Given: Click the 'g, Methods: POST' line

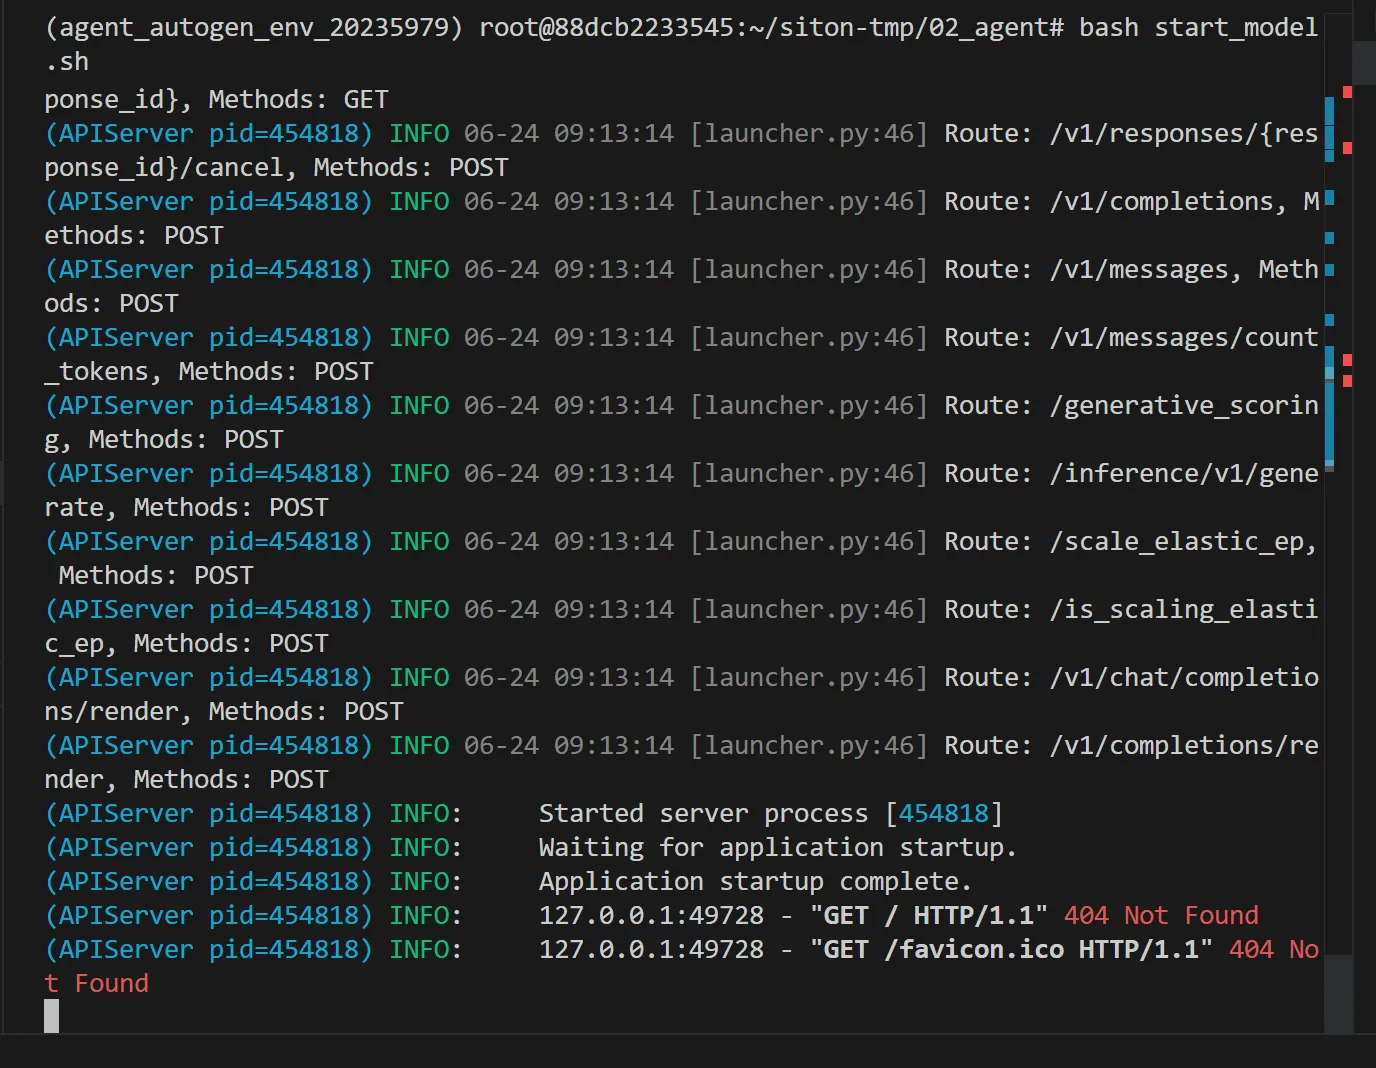Looking at the screenshot, I should coord(164,439).
